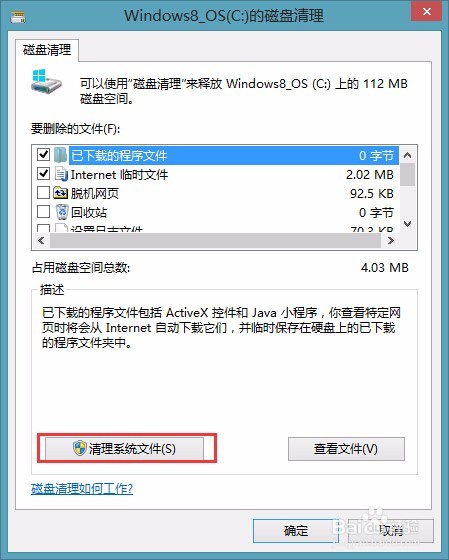Check the 回收站 checkbox

point(43,212)
